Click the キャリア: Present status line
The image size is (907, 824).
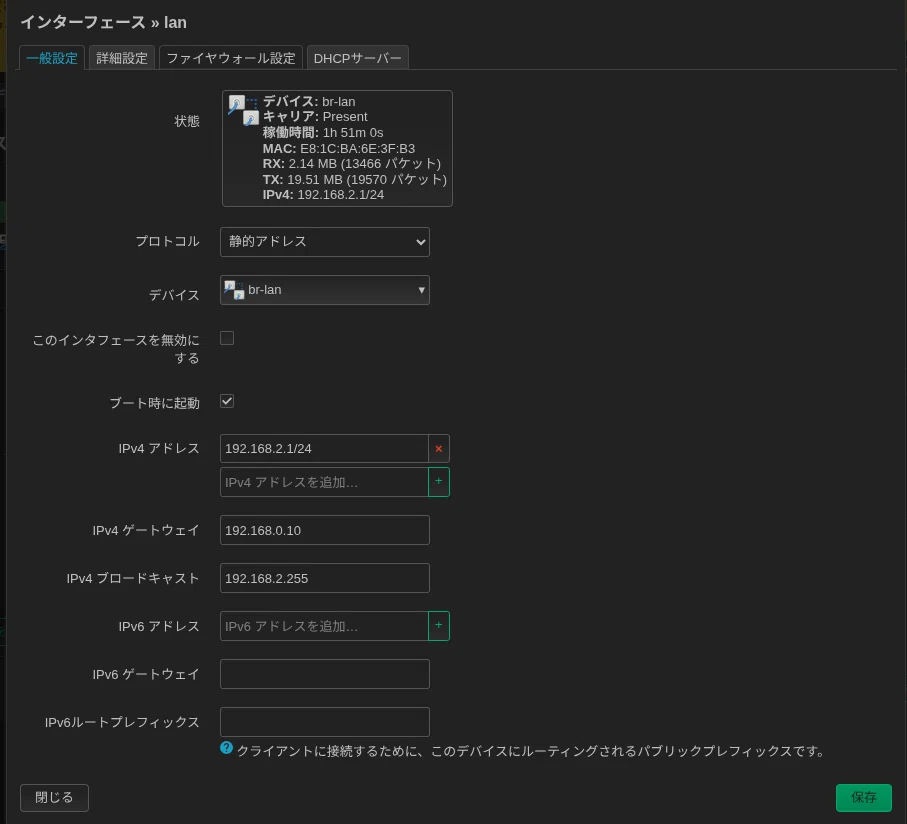tap(315, 117)
